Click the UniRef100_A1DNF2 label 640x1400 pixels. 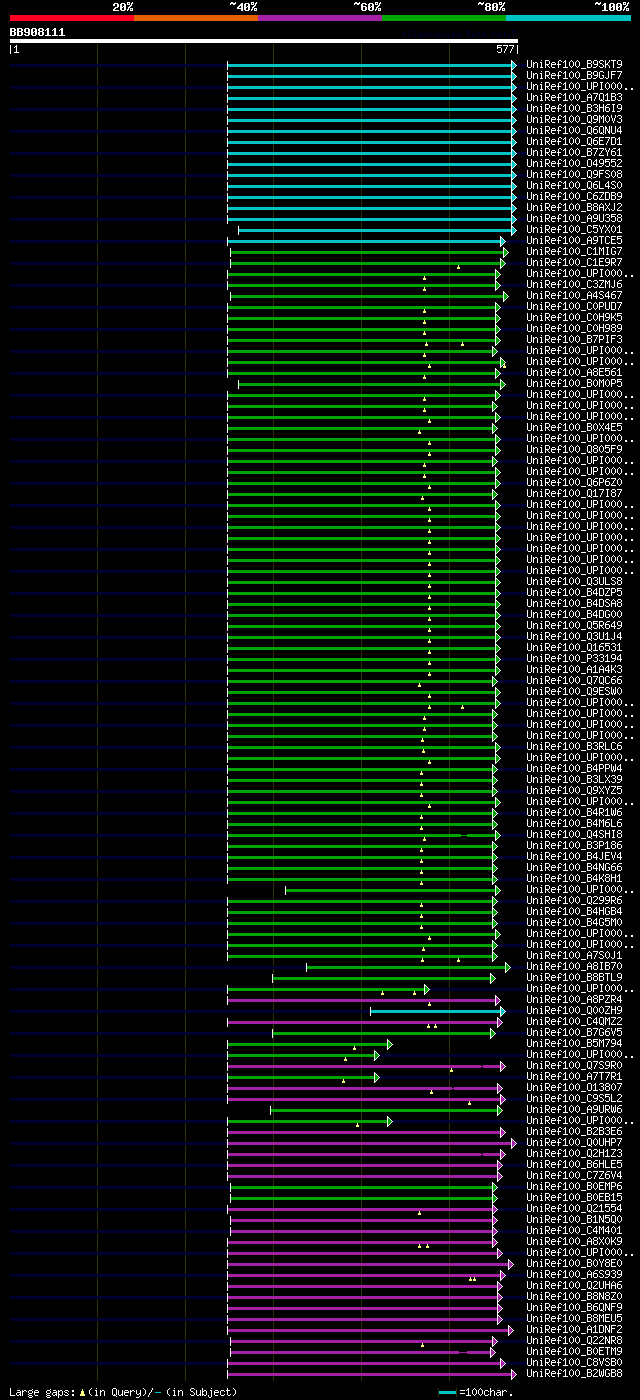[x=574, y=1329]
